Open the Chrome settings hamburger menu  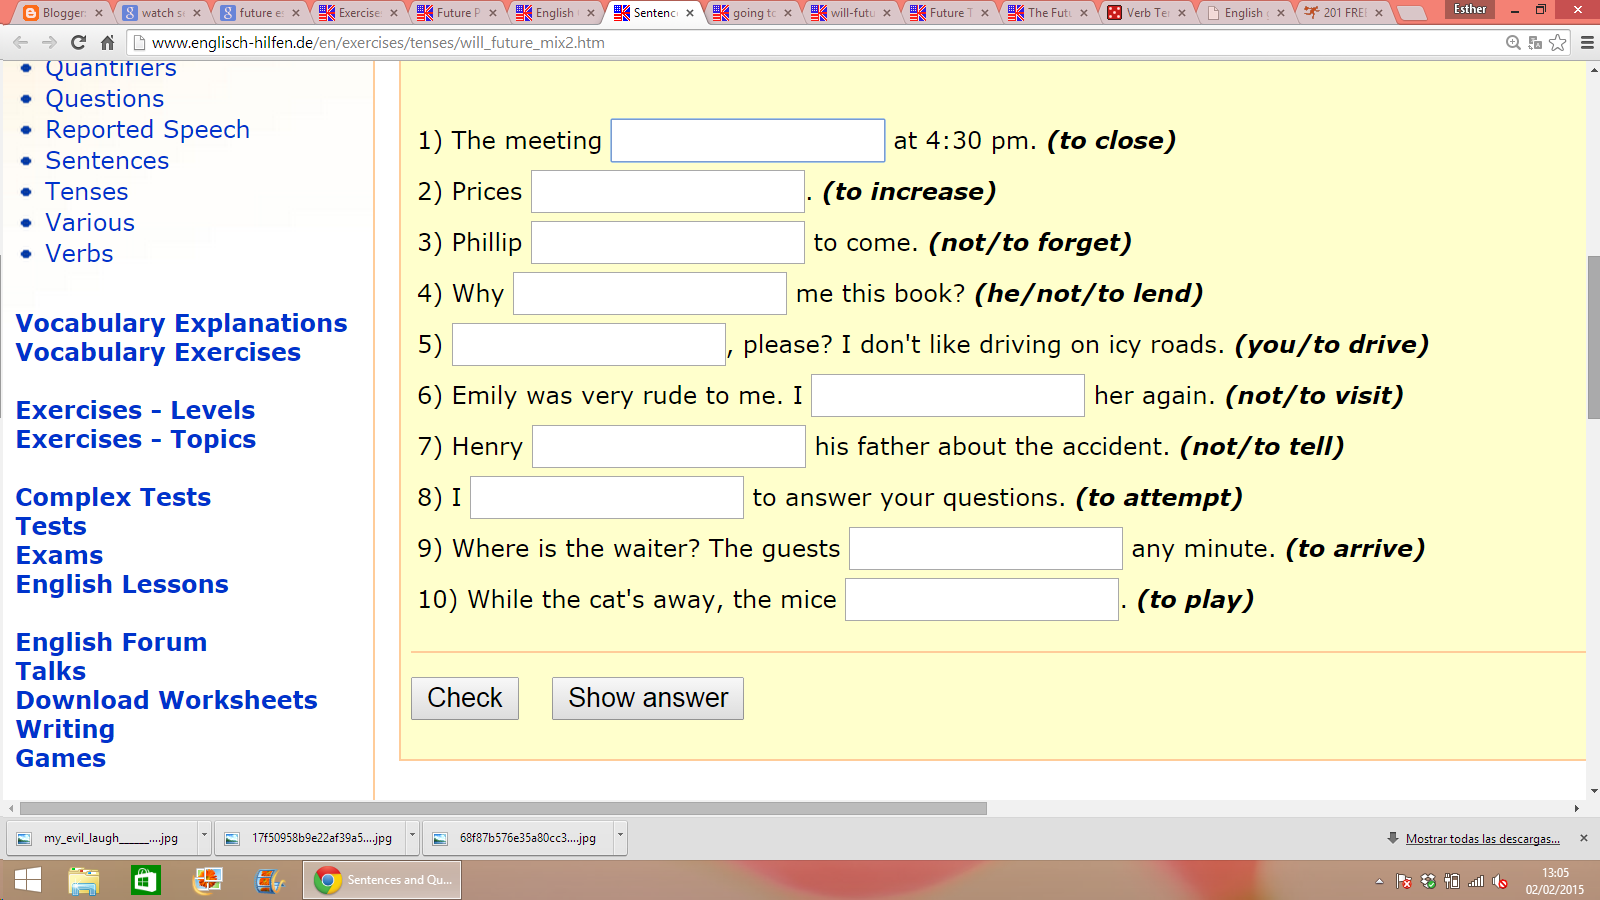tap(1587, 42)
